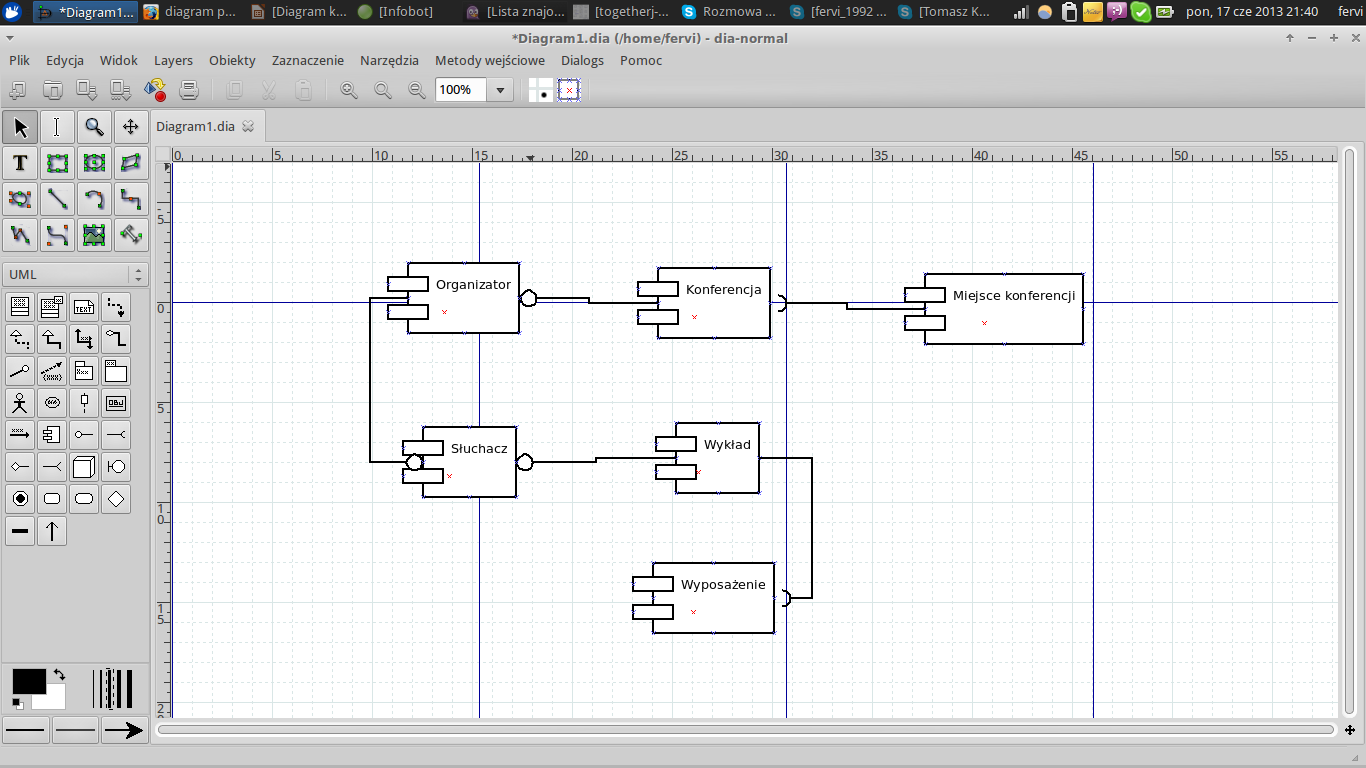Select the UML Component shape
This screenshot has height=768, width=1366.
(x=52, y=435)
